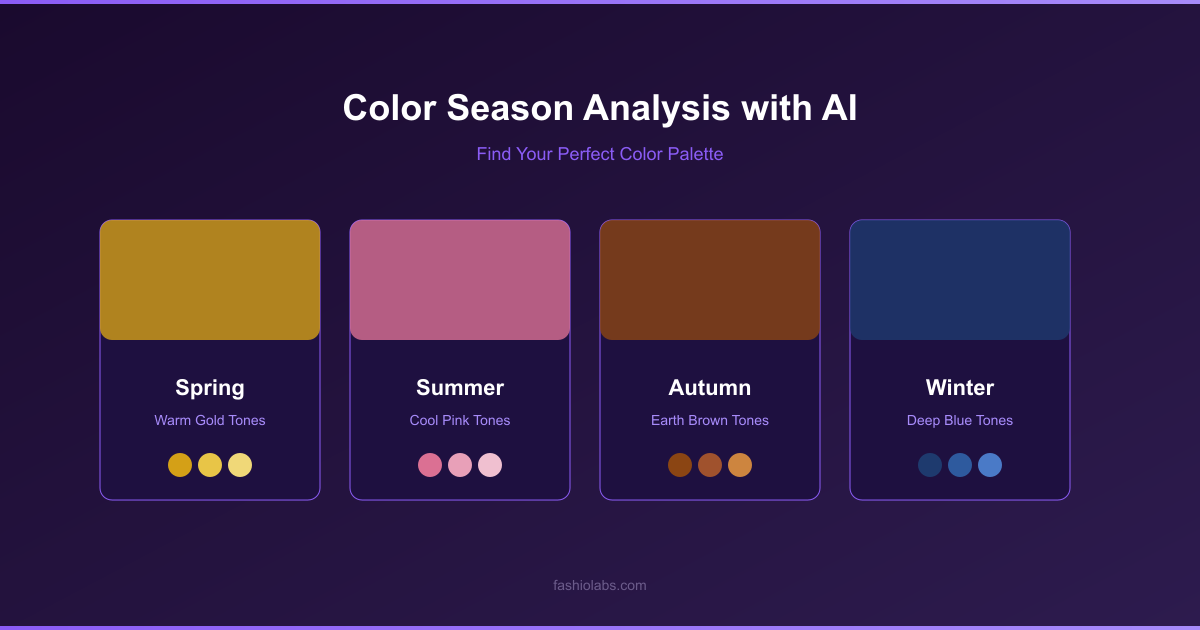Pick the palest pink Summer swatch

click(490, 465)
